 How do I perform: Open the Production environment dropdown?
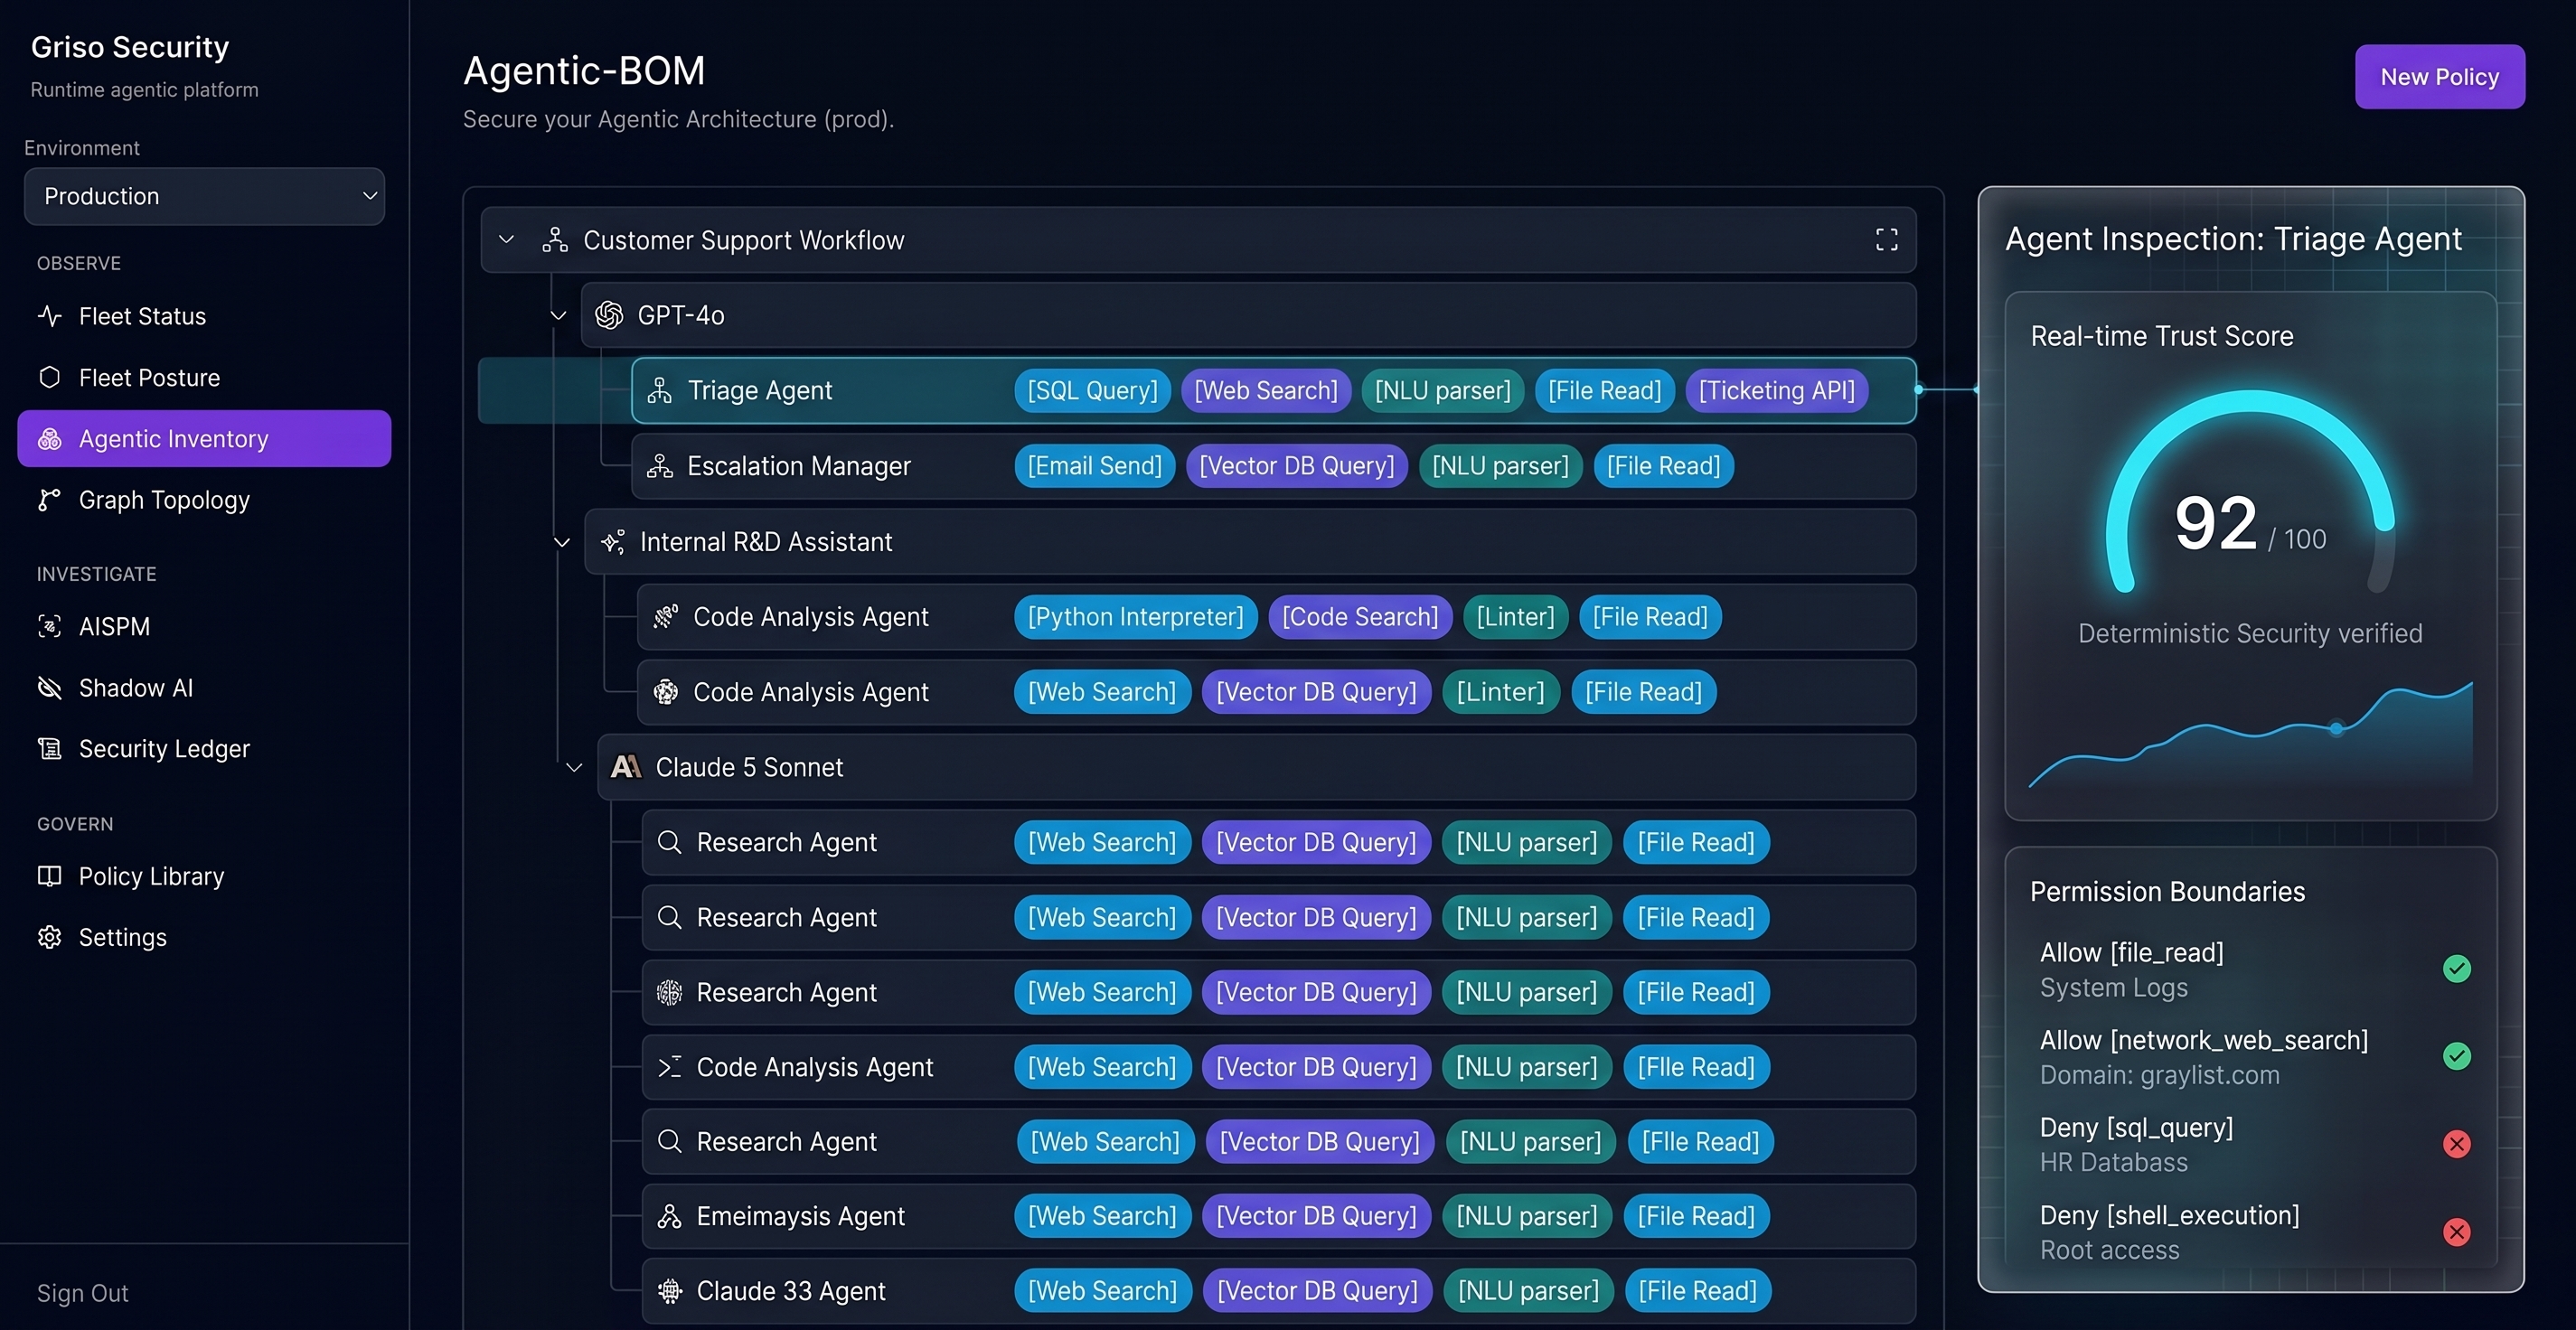click(x=204, y=196)
